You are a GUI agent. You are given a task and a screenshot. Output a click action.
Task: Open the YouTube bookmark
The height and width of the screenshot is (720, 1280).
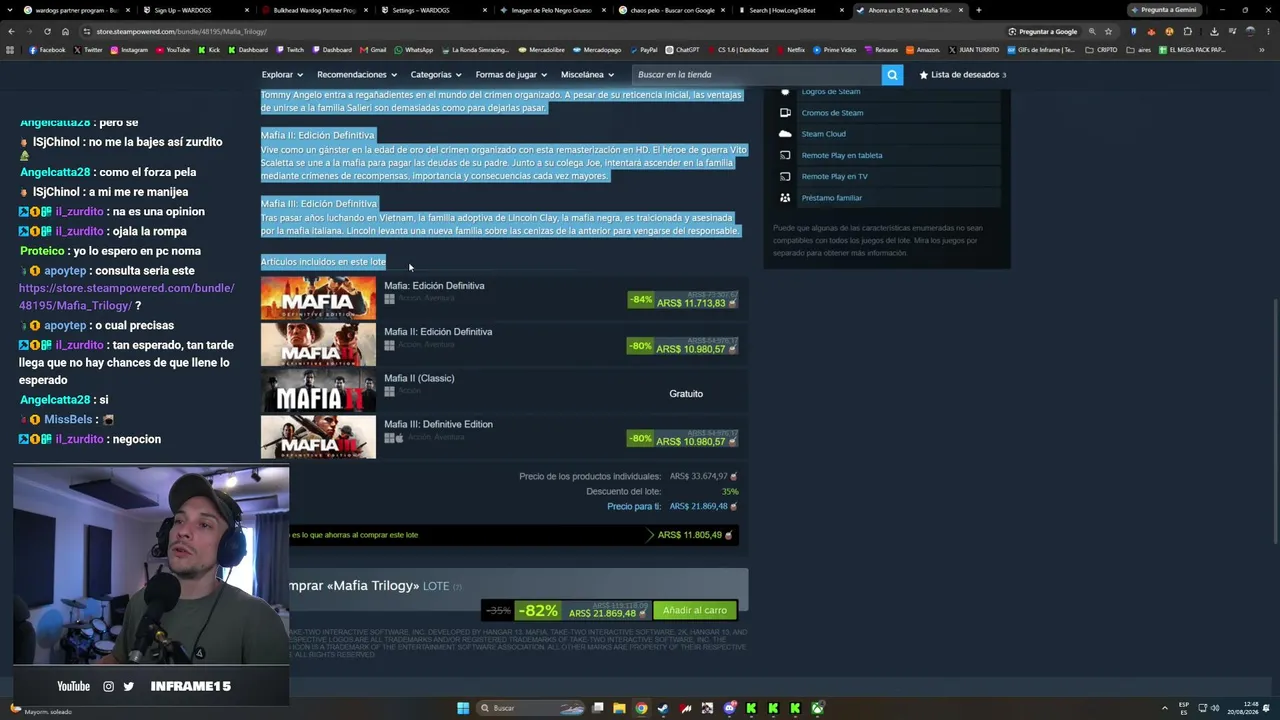[x=172, y=49]
